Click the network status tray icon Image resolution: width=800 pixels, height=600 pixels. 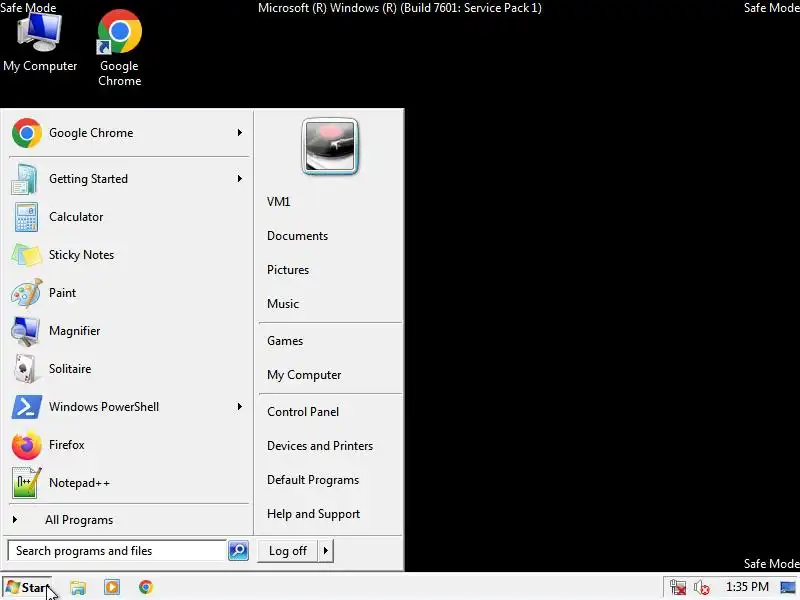(x=678, y=587)
